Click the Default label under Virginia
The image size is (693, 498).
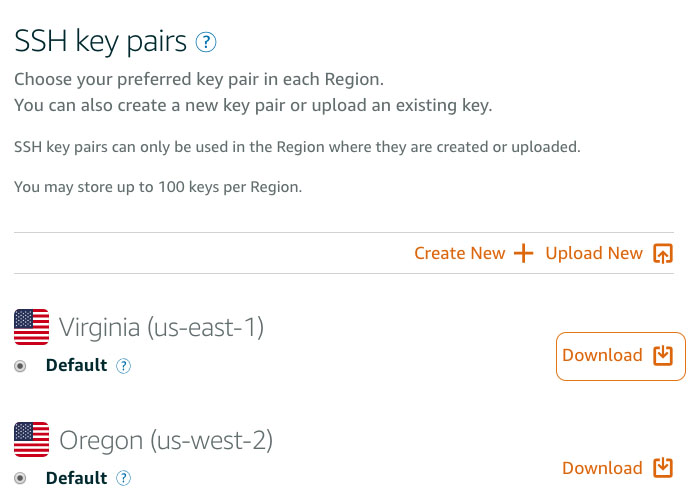76,366
